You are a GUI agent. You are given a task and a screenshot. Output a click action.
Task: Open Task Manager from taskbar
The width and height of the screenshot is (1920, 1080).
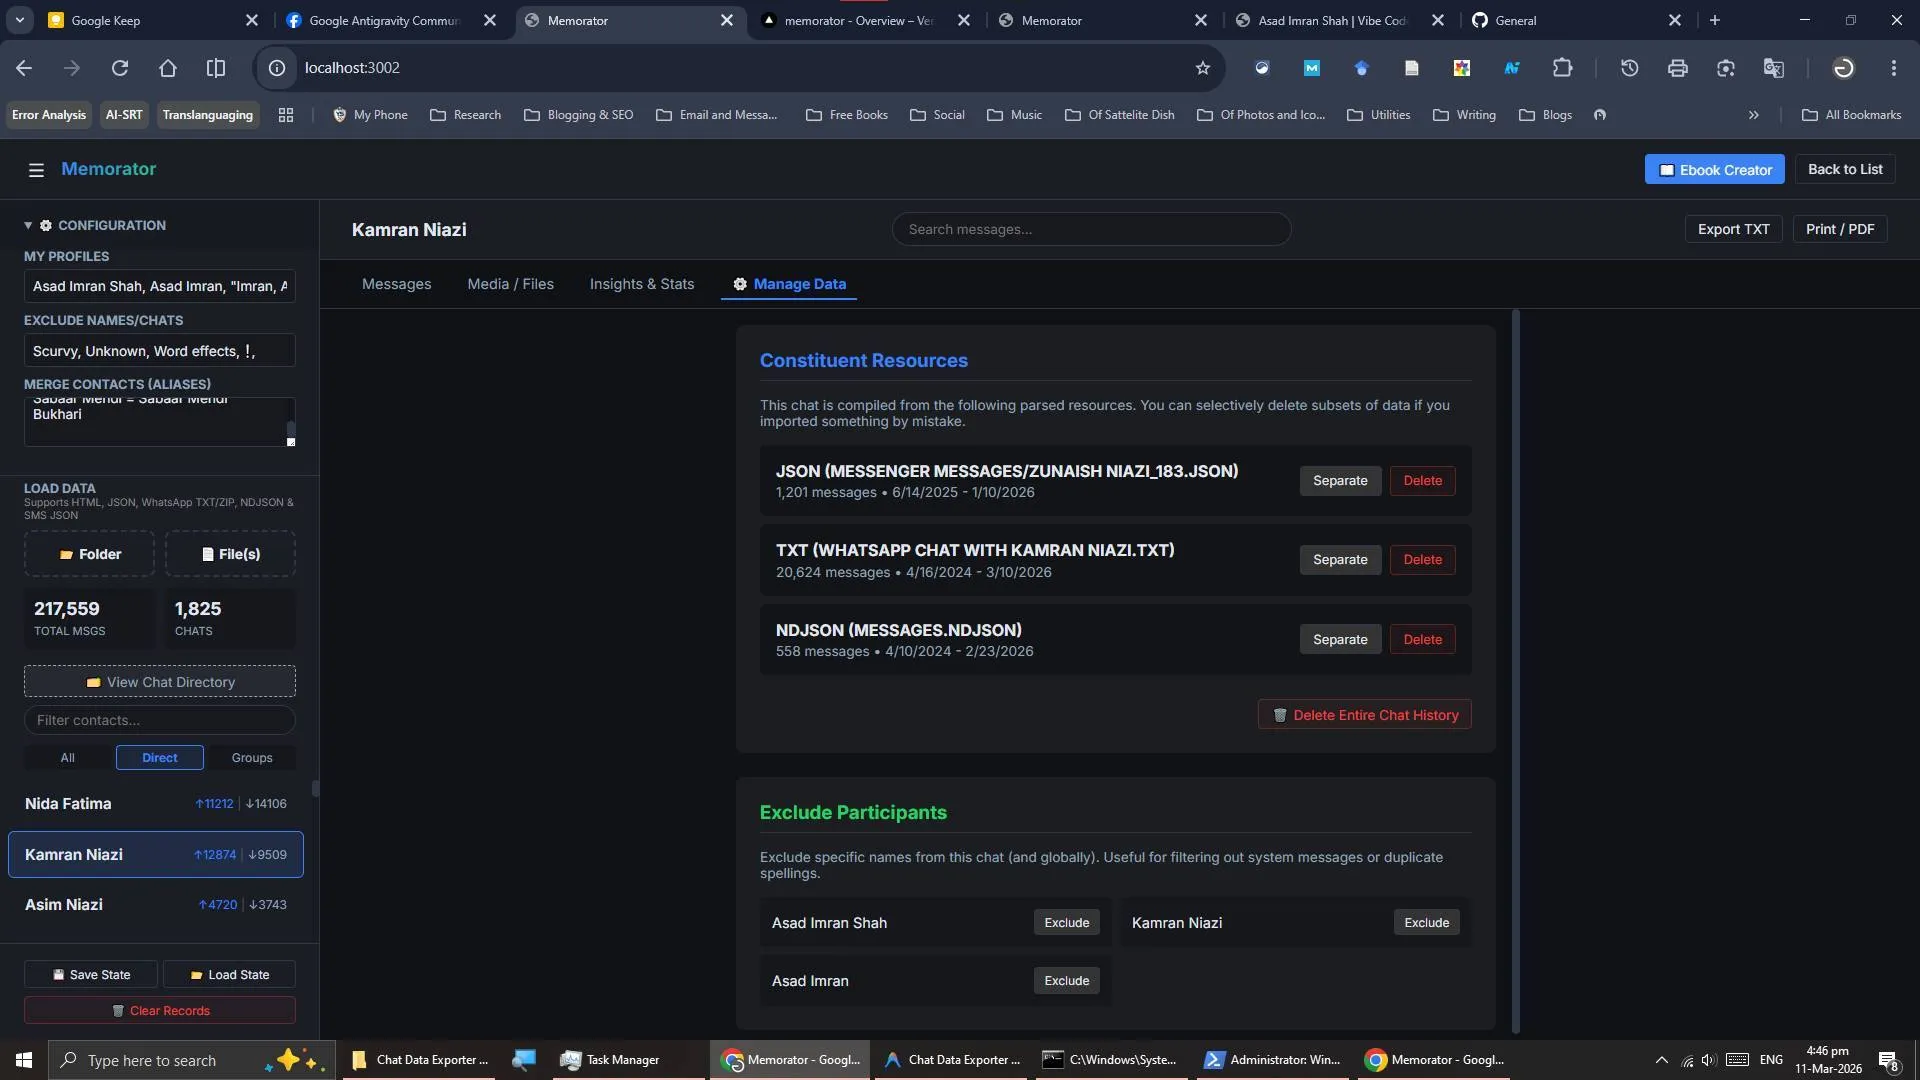click(610, 1060)
